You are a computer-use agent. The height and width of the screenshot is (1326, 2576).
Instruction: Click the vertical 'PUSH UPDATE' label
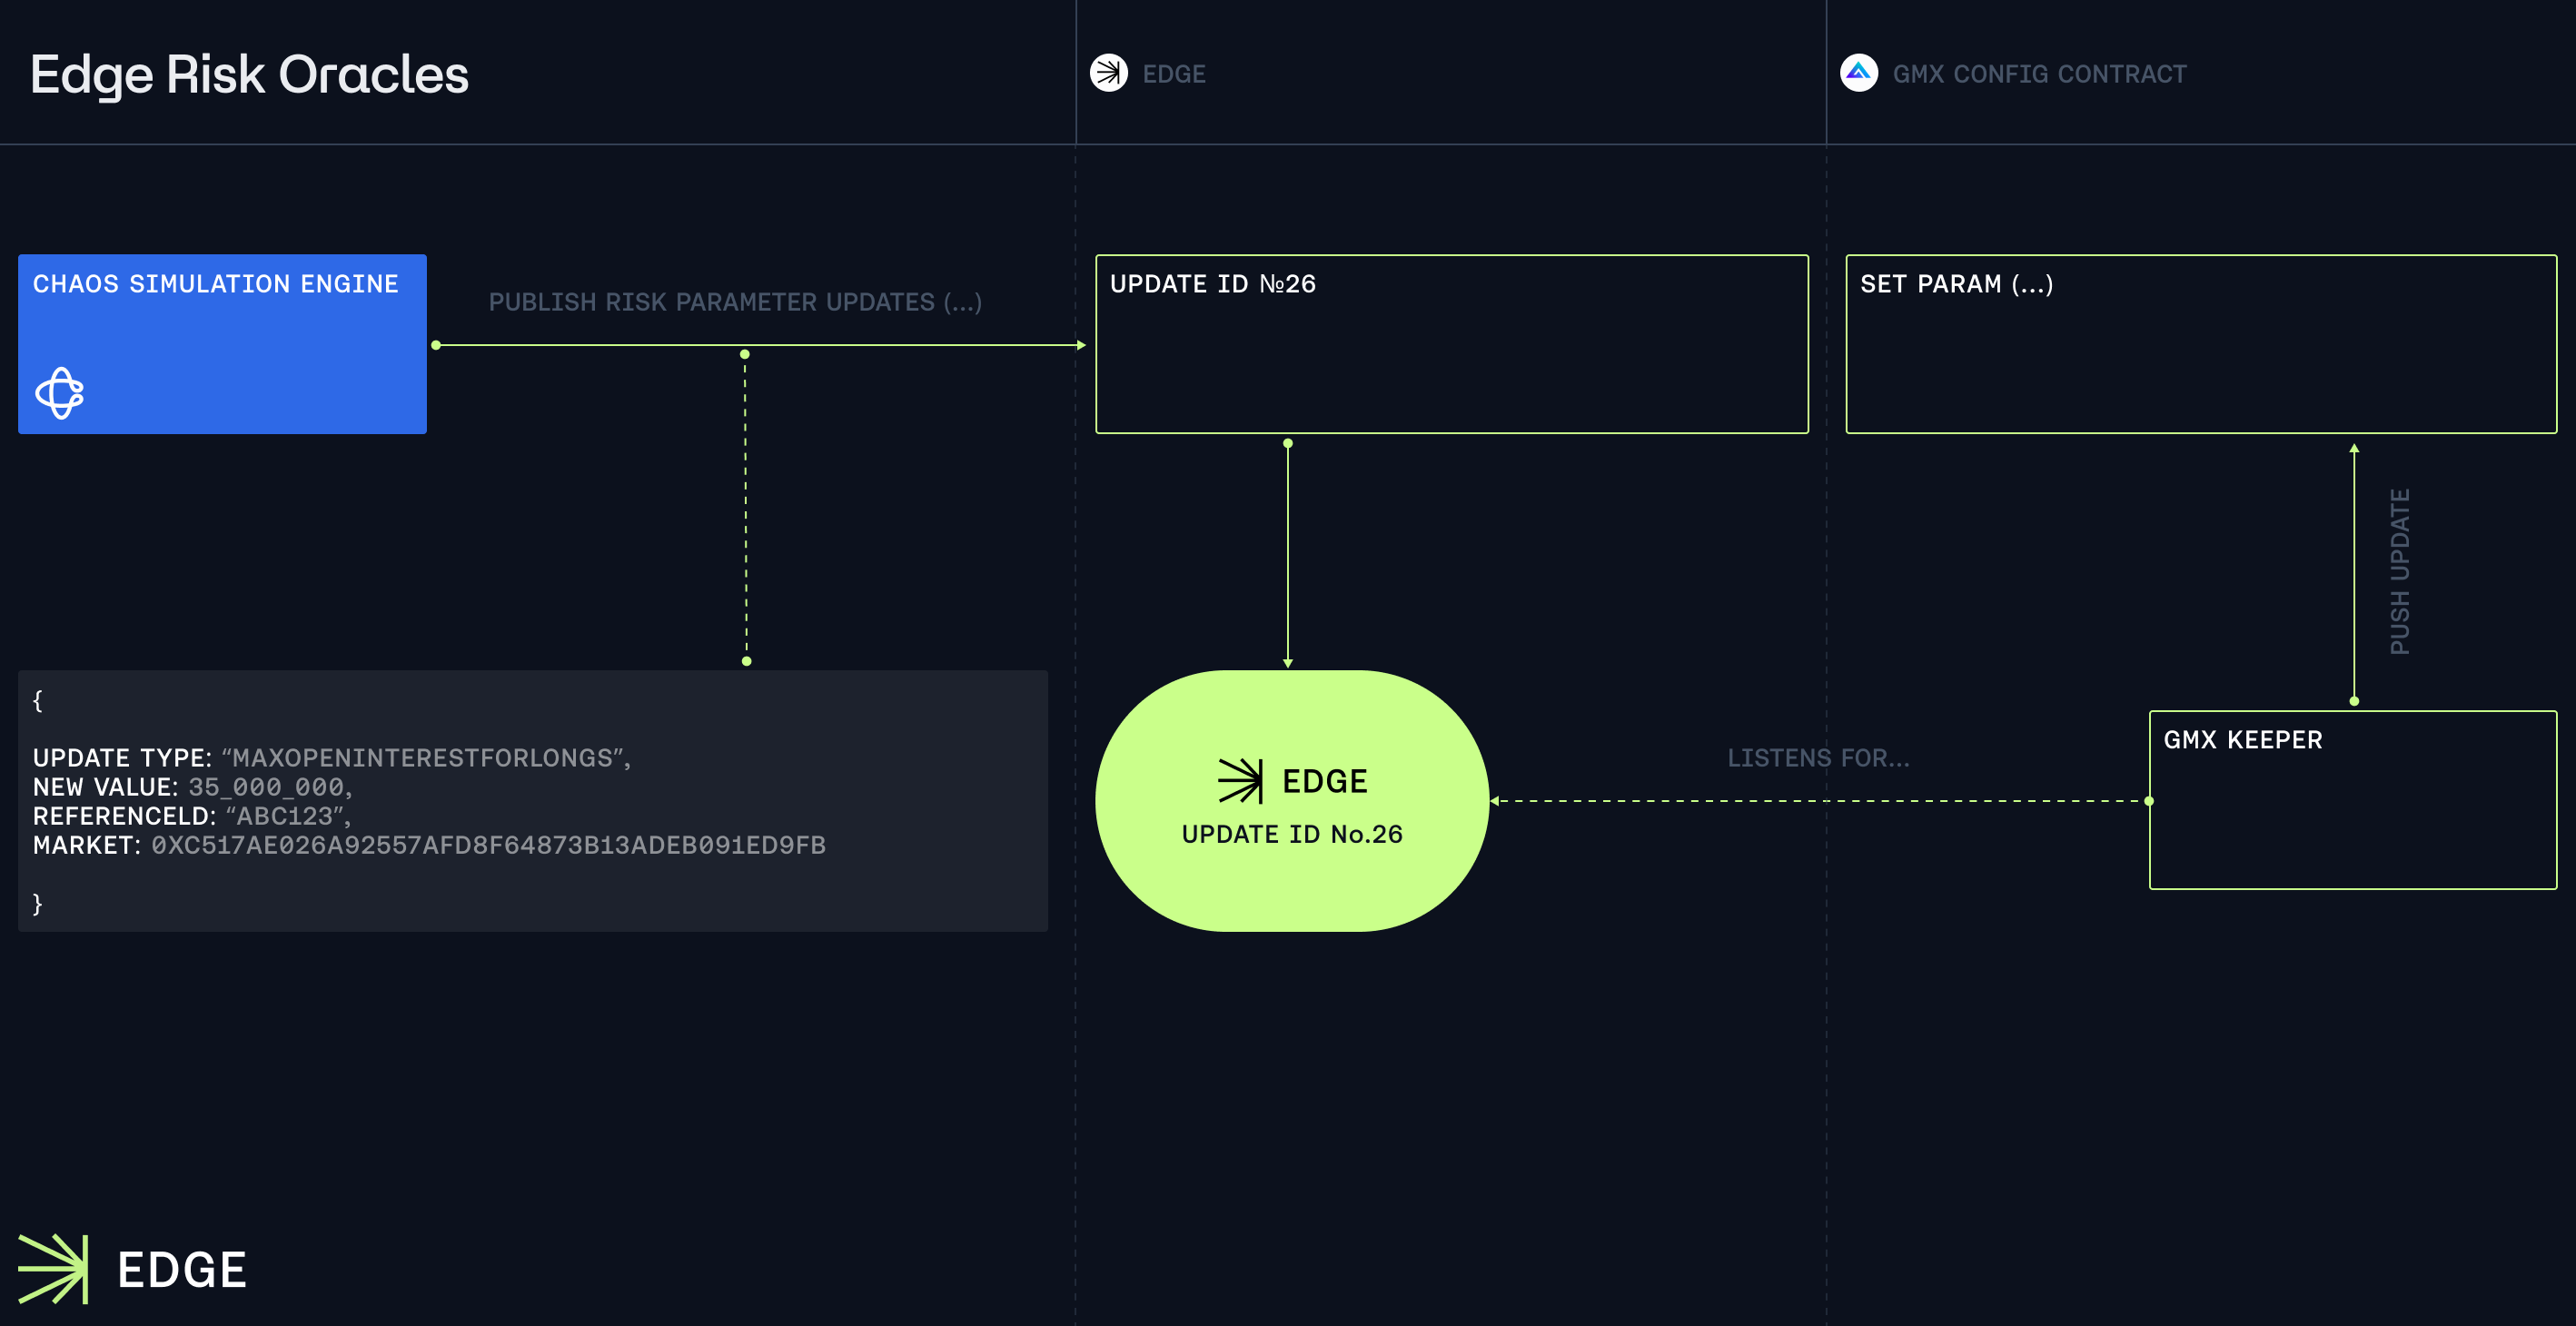[2400, 572]
